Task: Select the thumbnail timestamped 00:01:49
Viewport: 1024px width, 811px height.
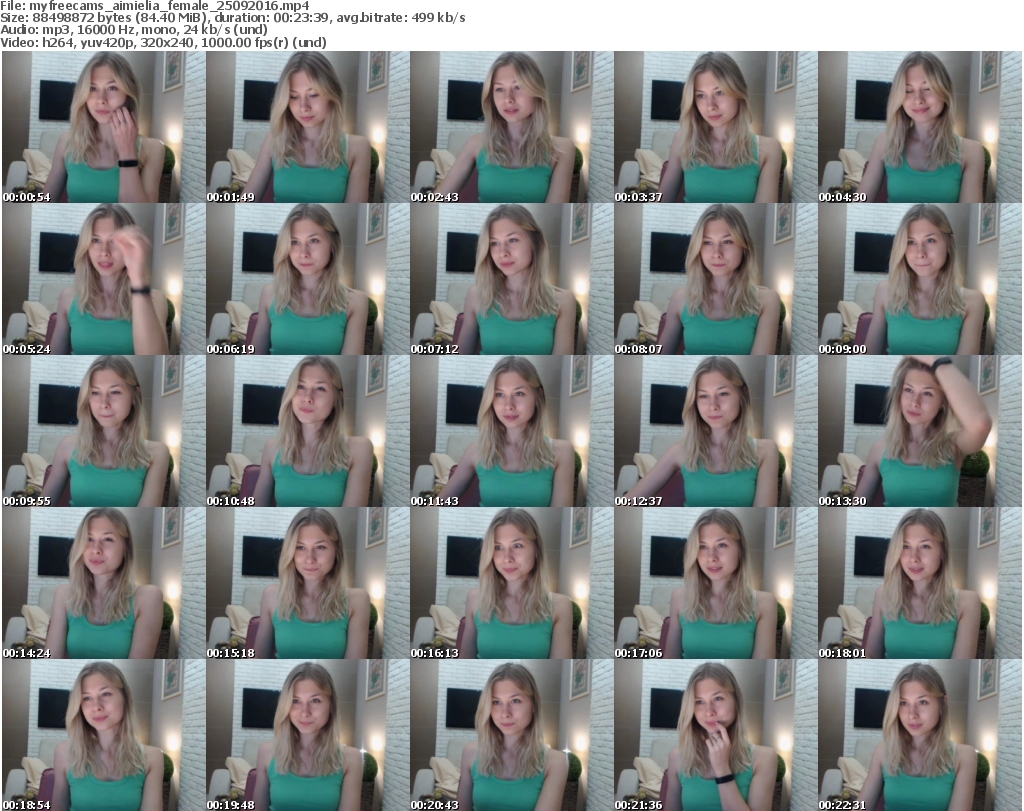Action: pos(308,127)
